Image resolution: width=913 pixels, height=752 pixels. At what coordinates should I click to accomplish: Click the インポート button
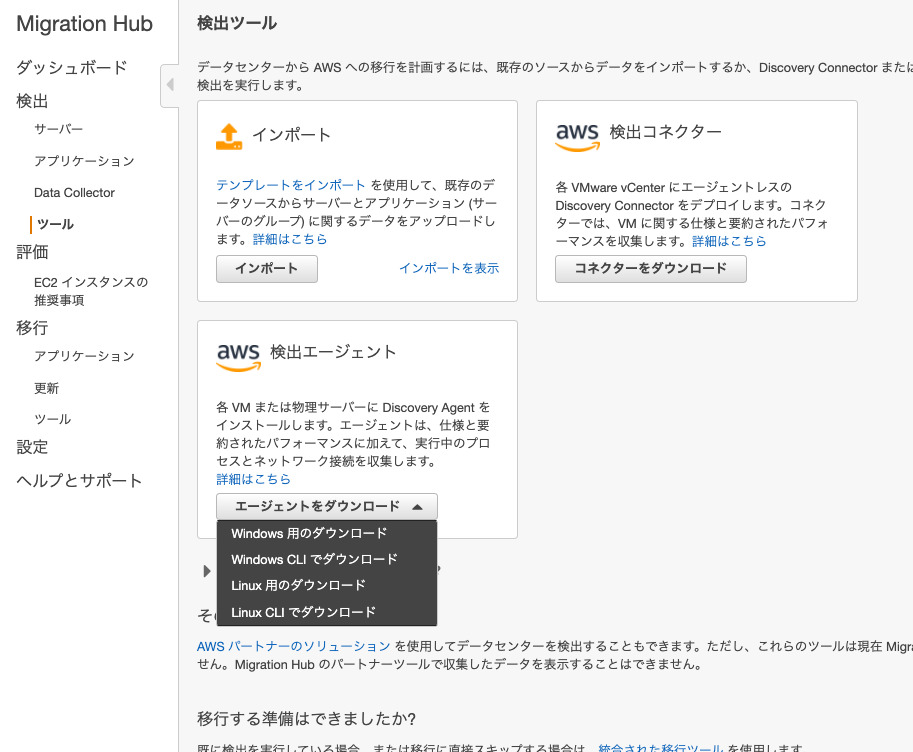pos(267,269)
